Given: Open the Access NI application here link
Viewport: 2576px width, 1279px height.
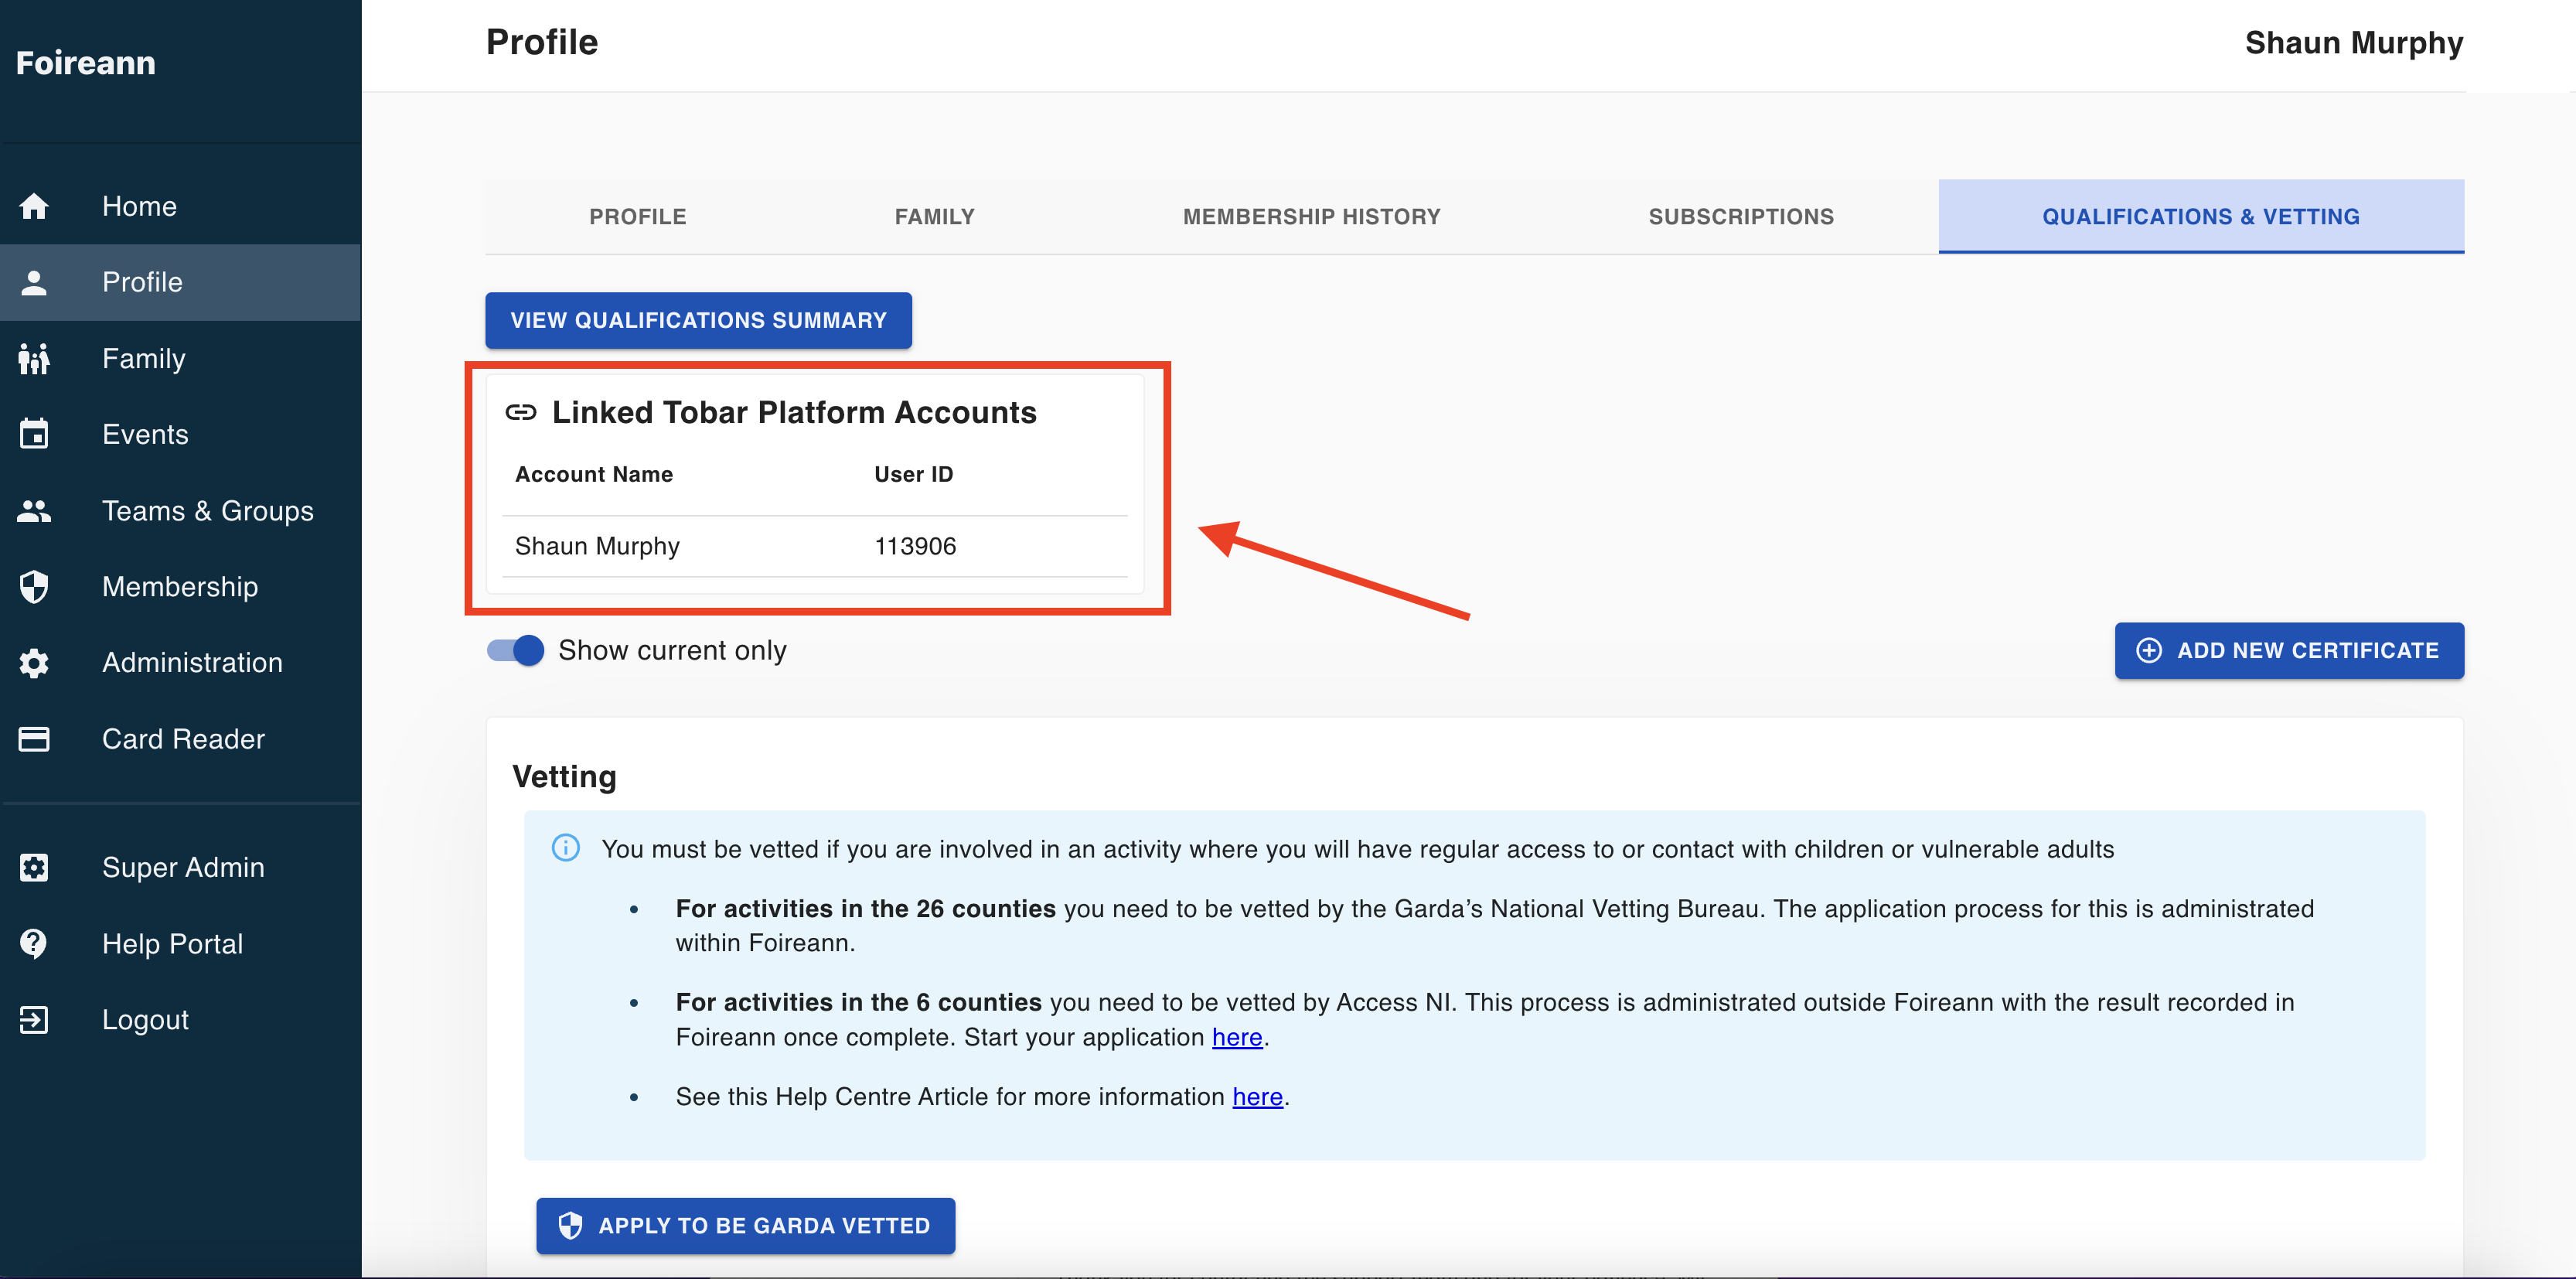Looking at the screenshot, I should [x=1236, y=1037].
